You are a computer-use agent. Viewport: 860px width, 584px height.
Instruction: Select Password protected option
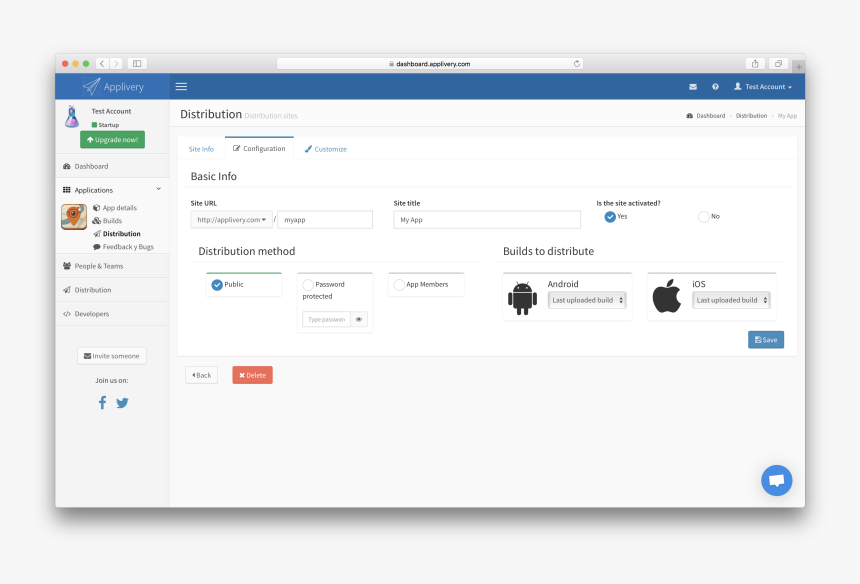pos(308,285)
